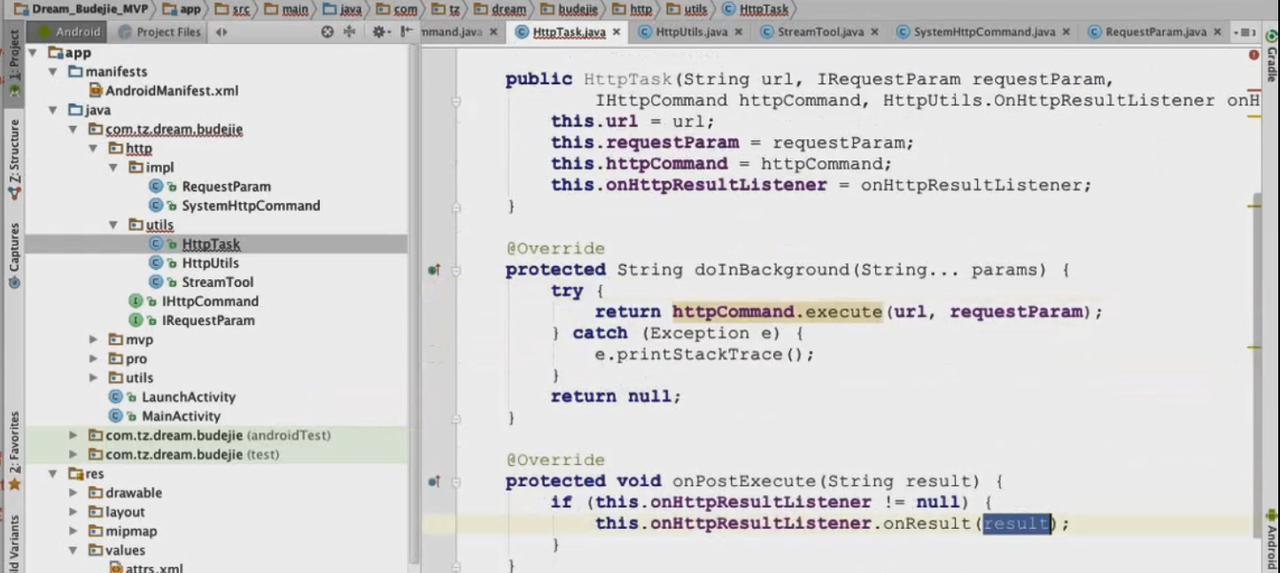
Task: Click the scroll from source target icon
Action: click(327, 32)
